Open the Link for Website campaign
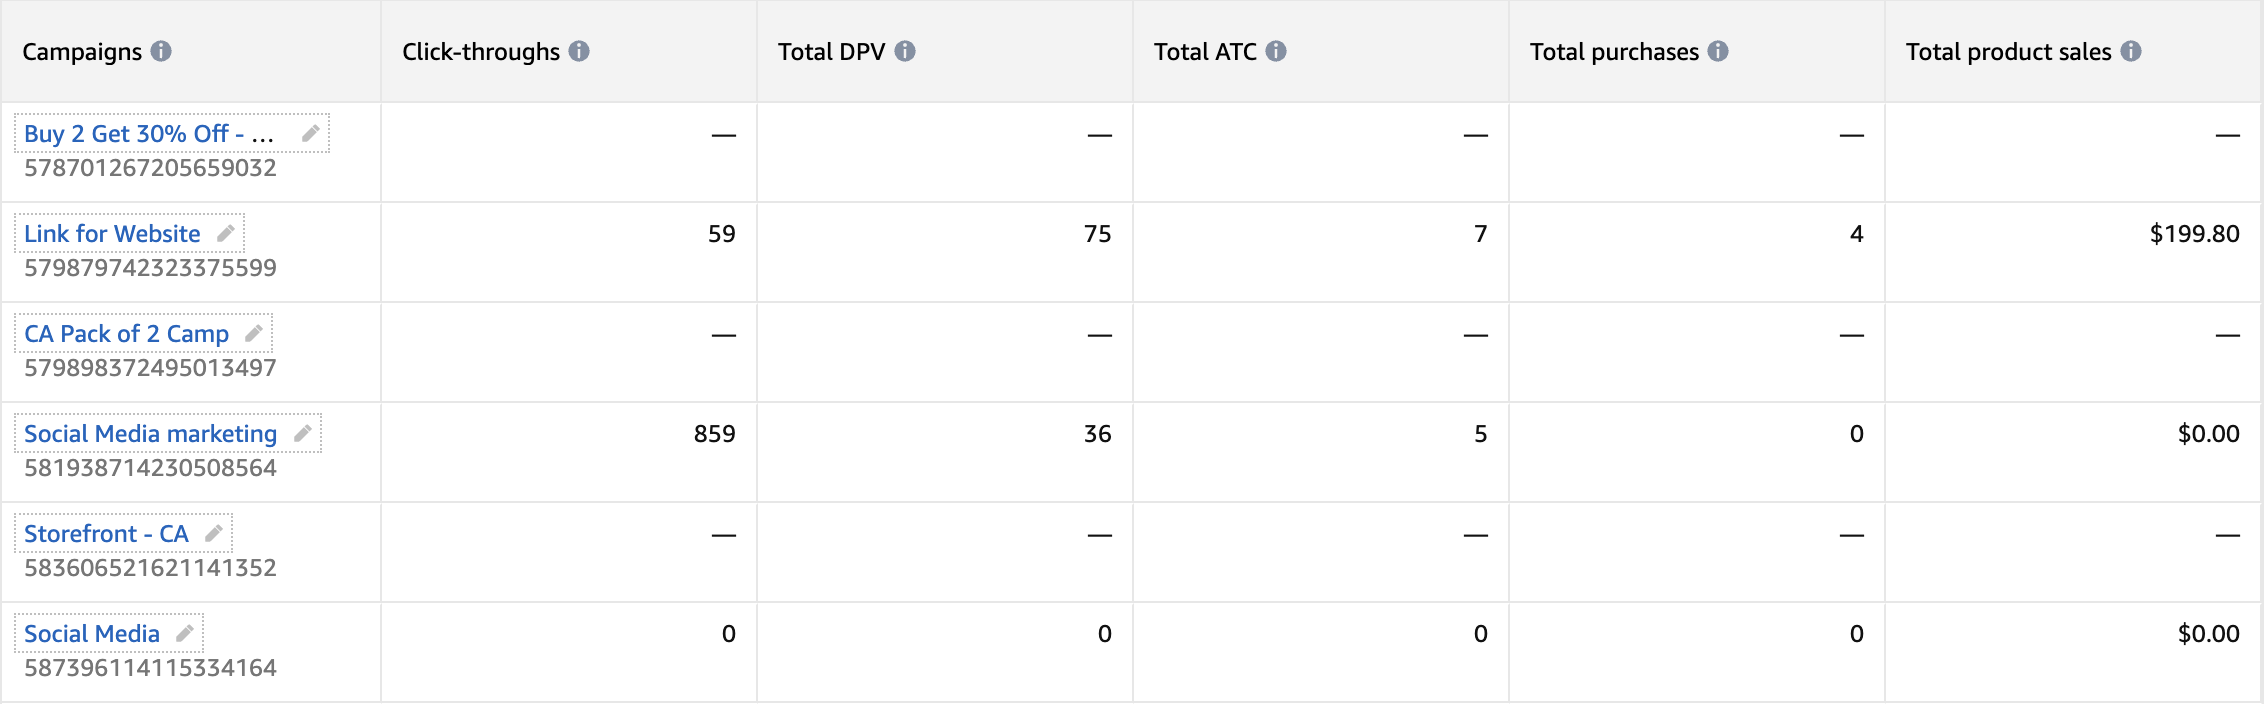Image resolution: width=2266 pixels, height=704 pixels. coord(112,234)
